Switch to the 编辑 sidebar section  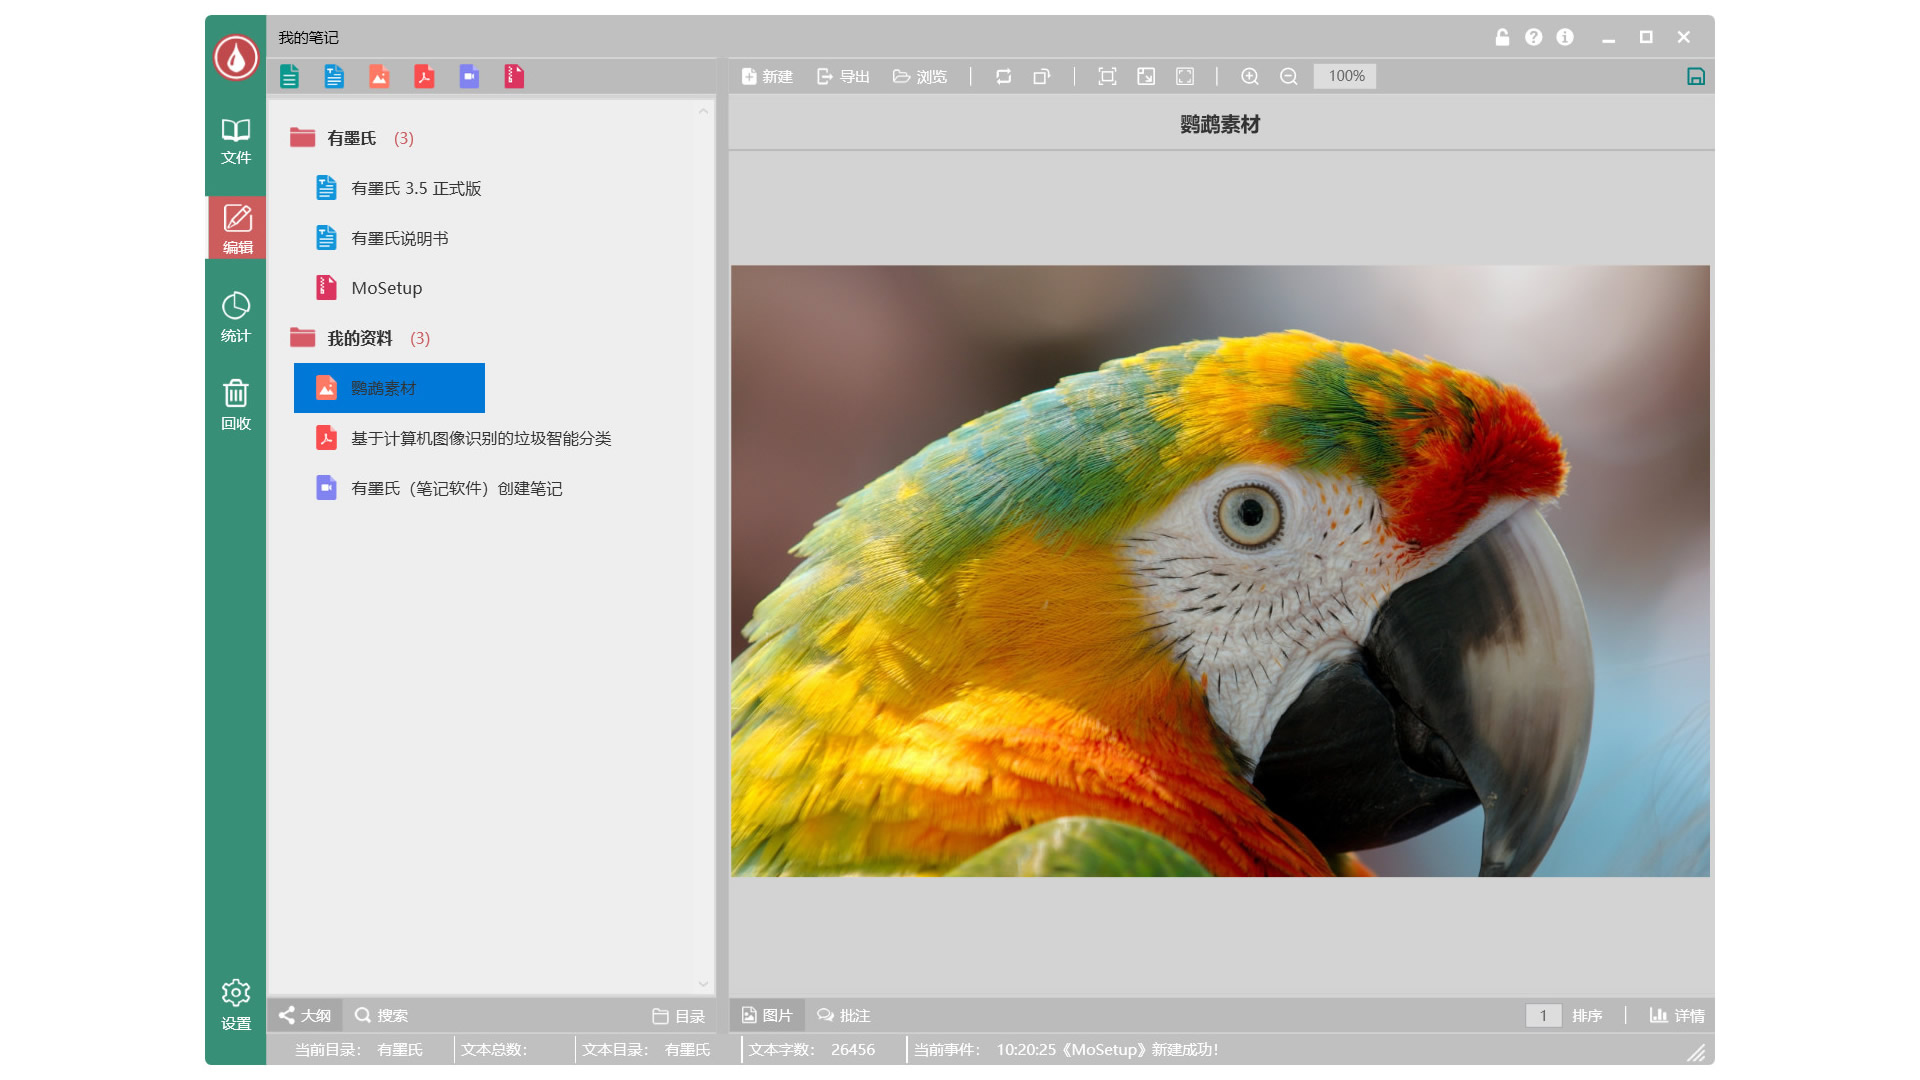(237, 229)
